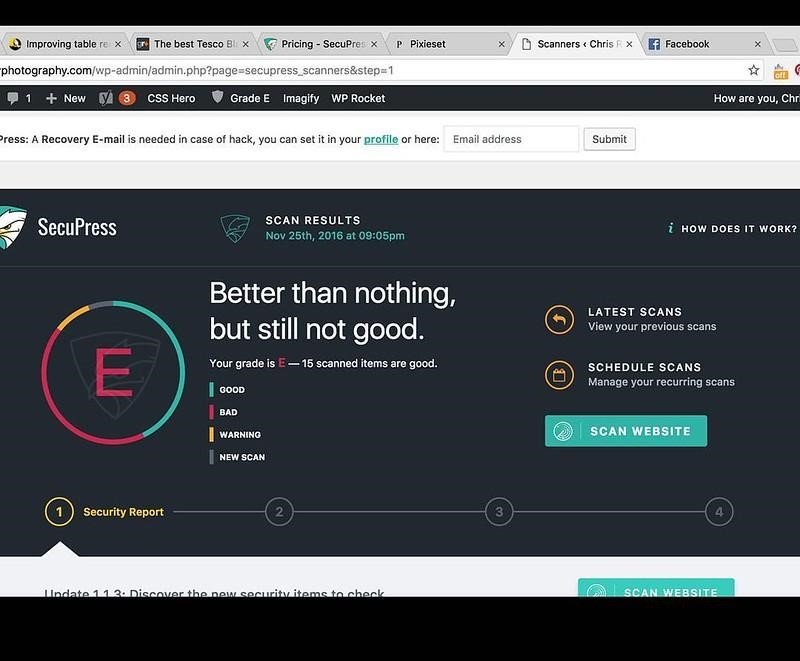Open CSS Hero from admin bar

[x=171, y=98]
